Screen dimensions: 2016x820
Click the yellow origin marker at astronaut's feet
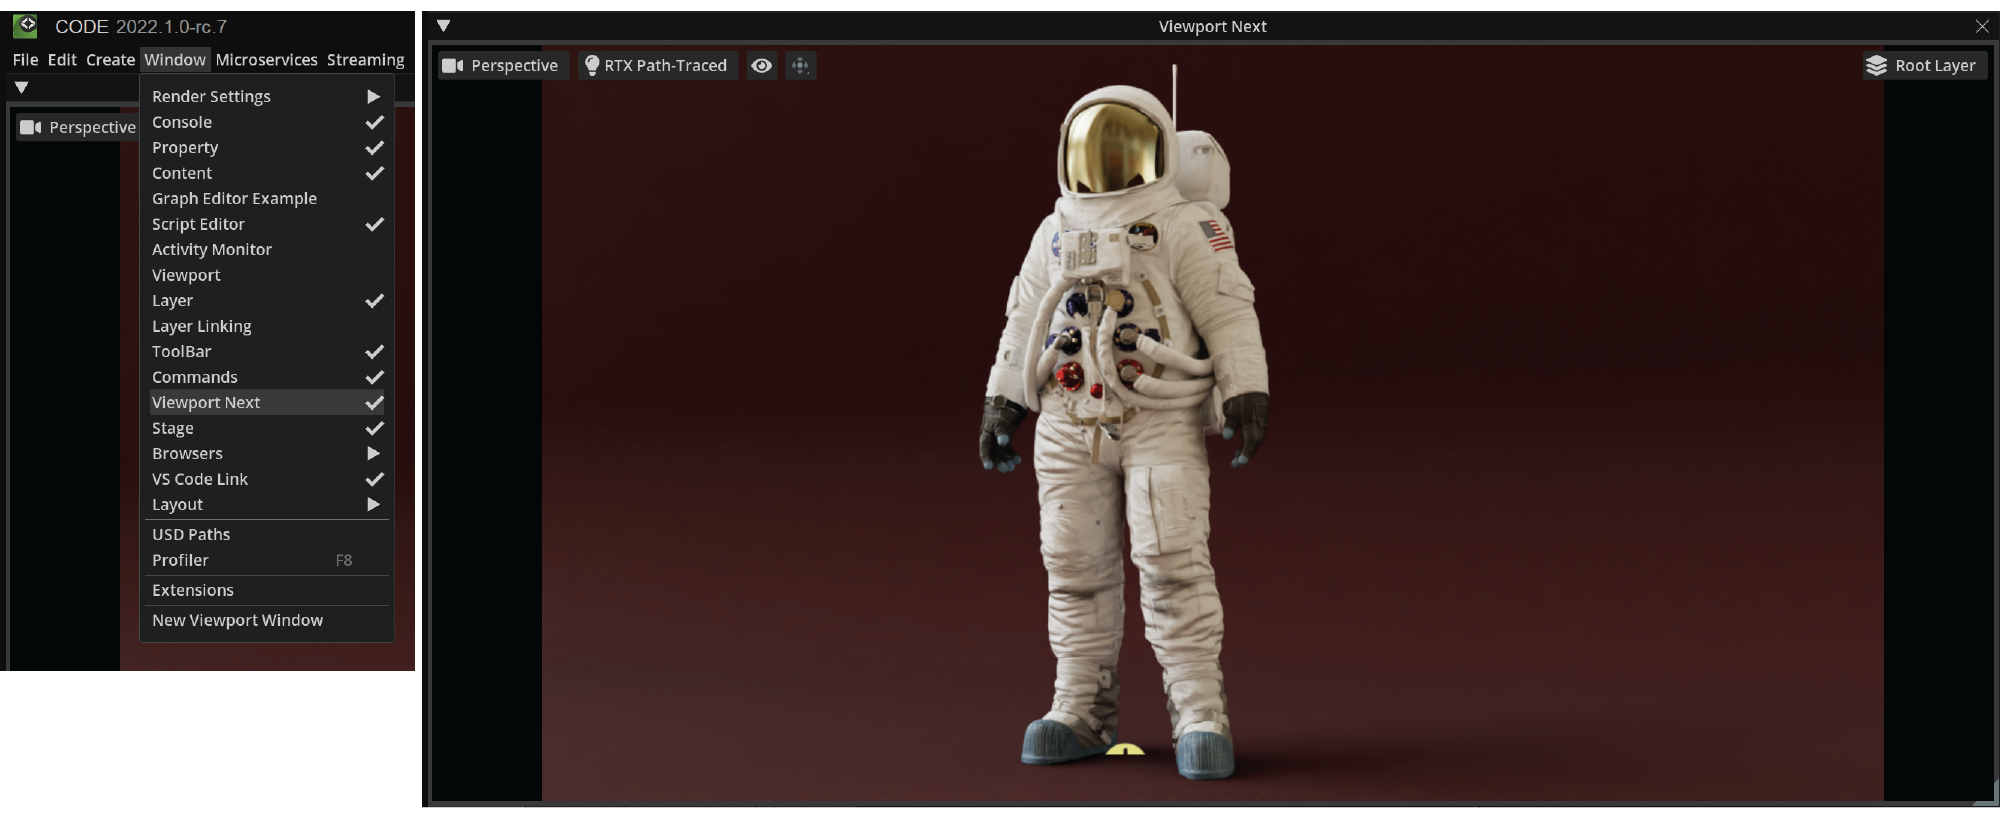[x=1125, y=749]
